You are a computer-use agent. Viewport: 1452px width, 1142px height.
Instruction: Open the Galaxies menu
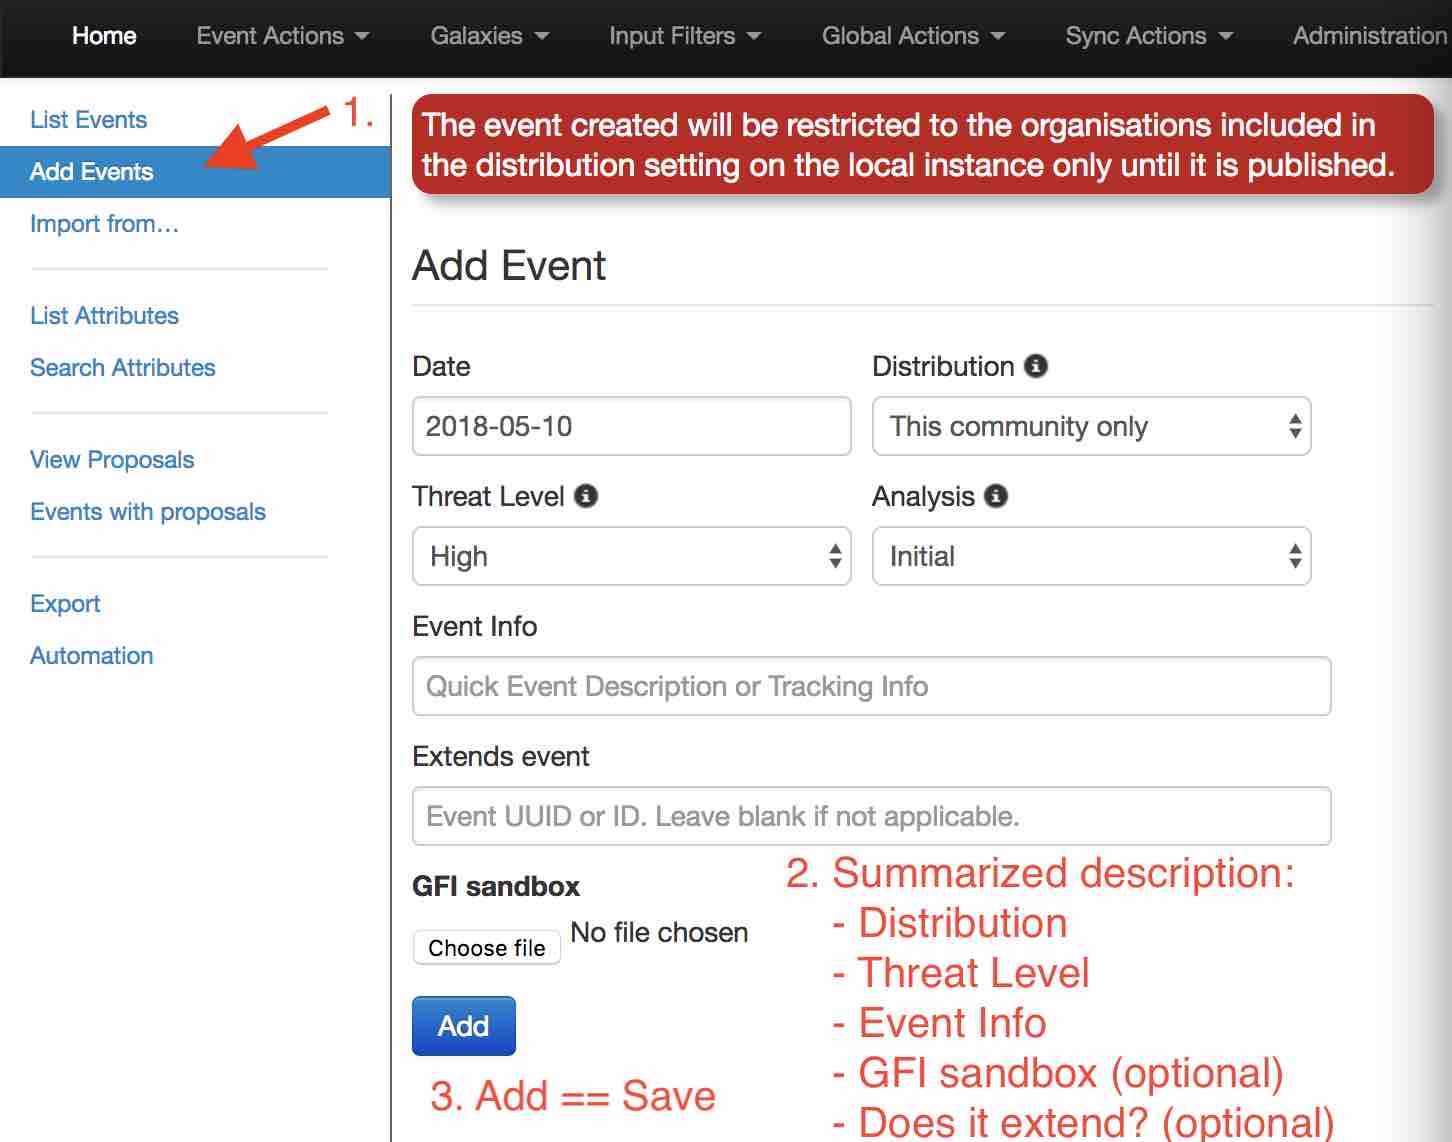tap(488, 35)
